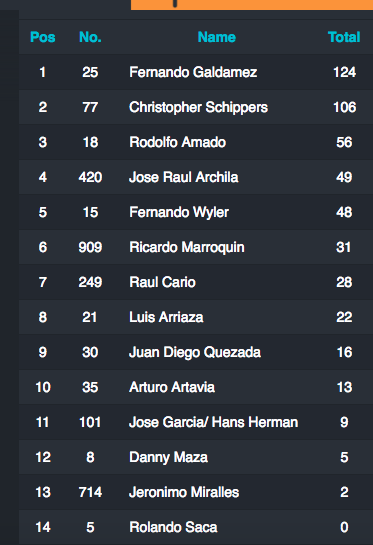Click the No. column header
This screenshot has width=373, height=545.
tap(90, 37)
